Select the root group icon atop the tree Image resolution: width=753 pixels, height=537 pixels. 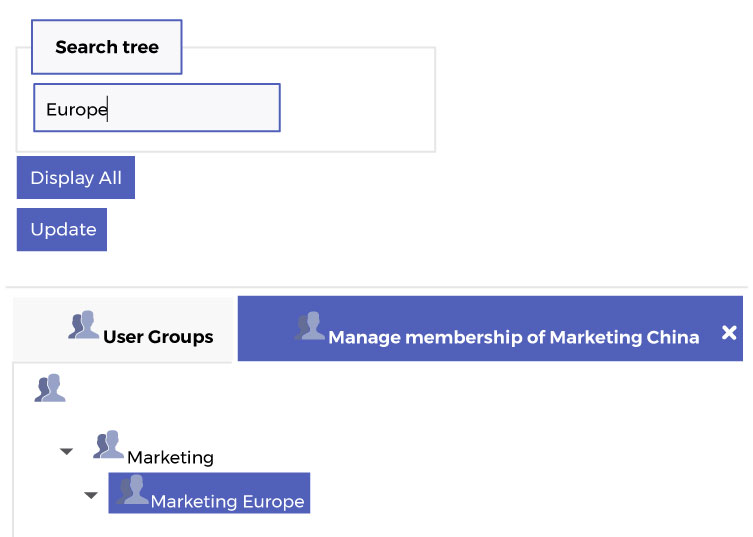tap(50, 388)
